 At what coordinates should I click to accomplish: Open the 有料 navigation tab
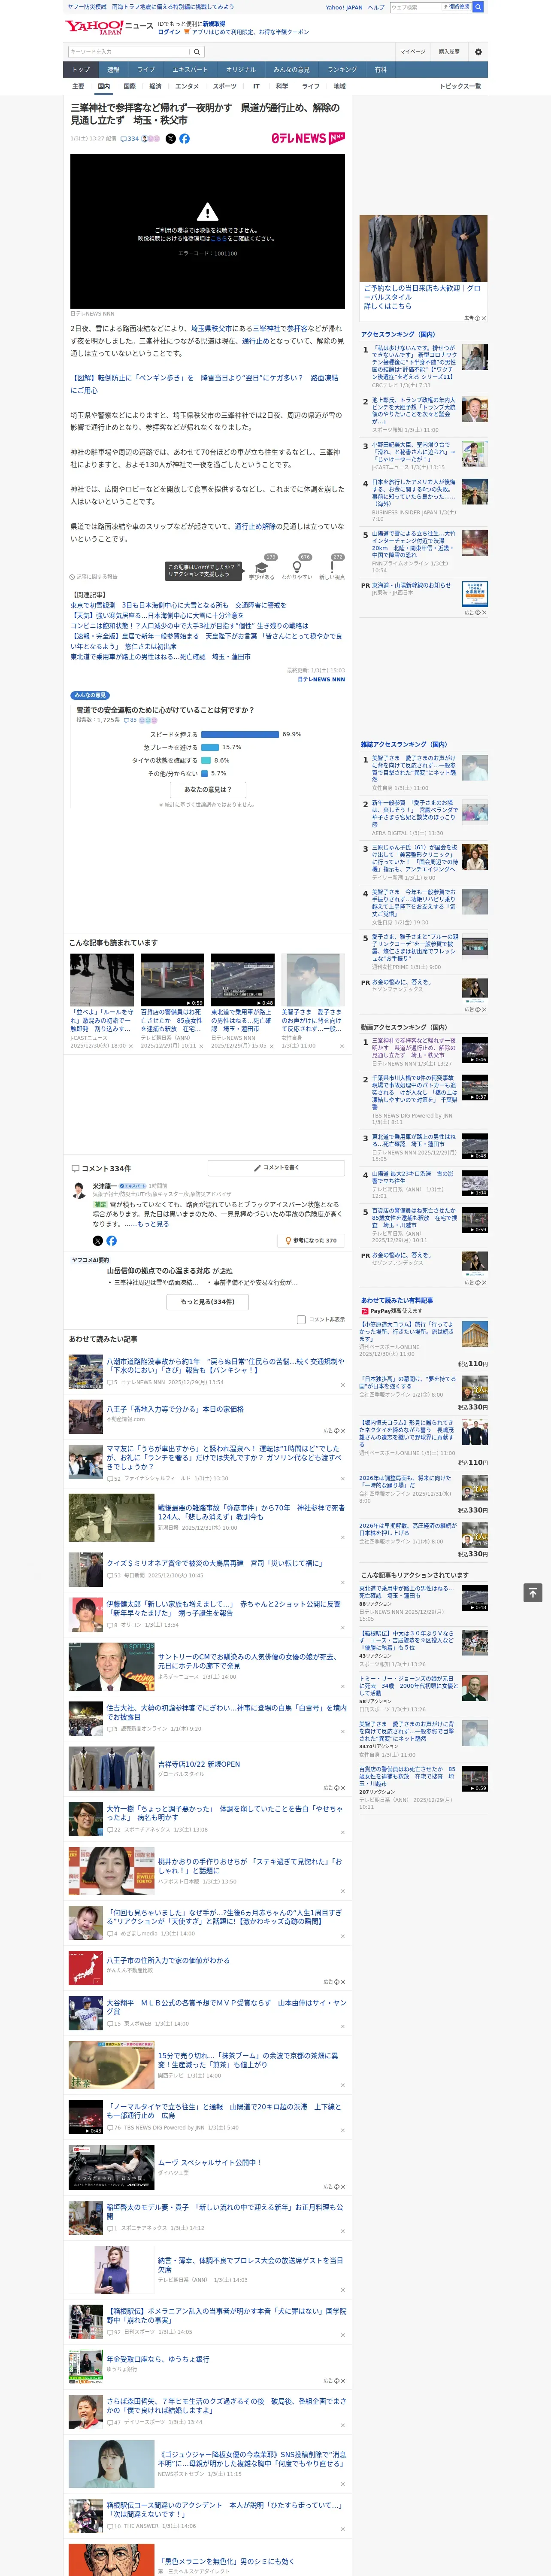click(380, 69)
